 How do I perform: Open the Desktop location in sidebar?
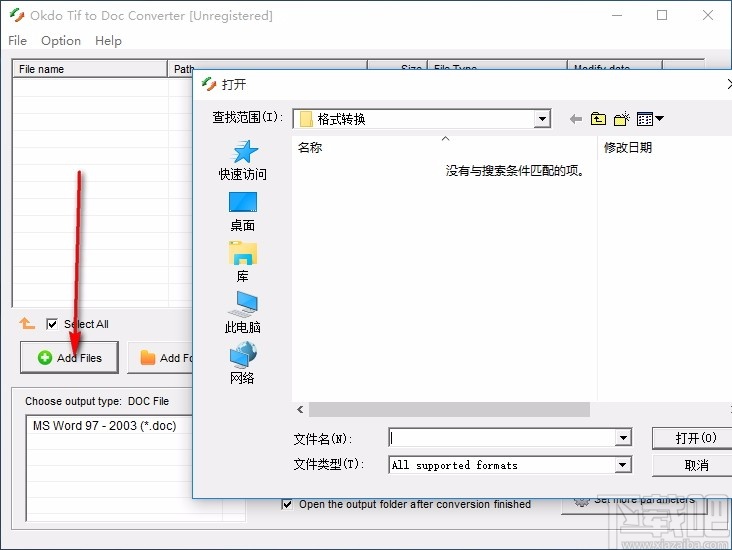click(x=243, y=212)
